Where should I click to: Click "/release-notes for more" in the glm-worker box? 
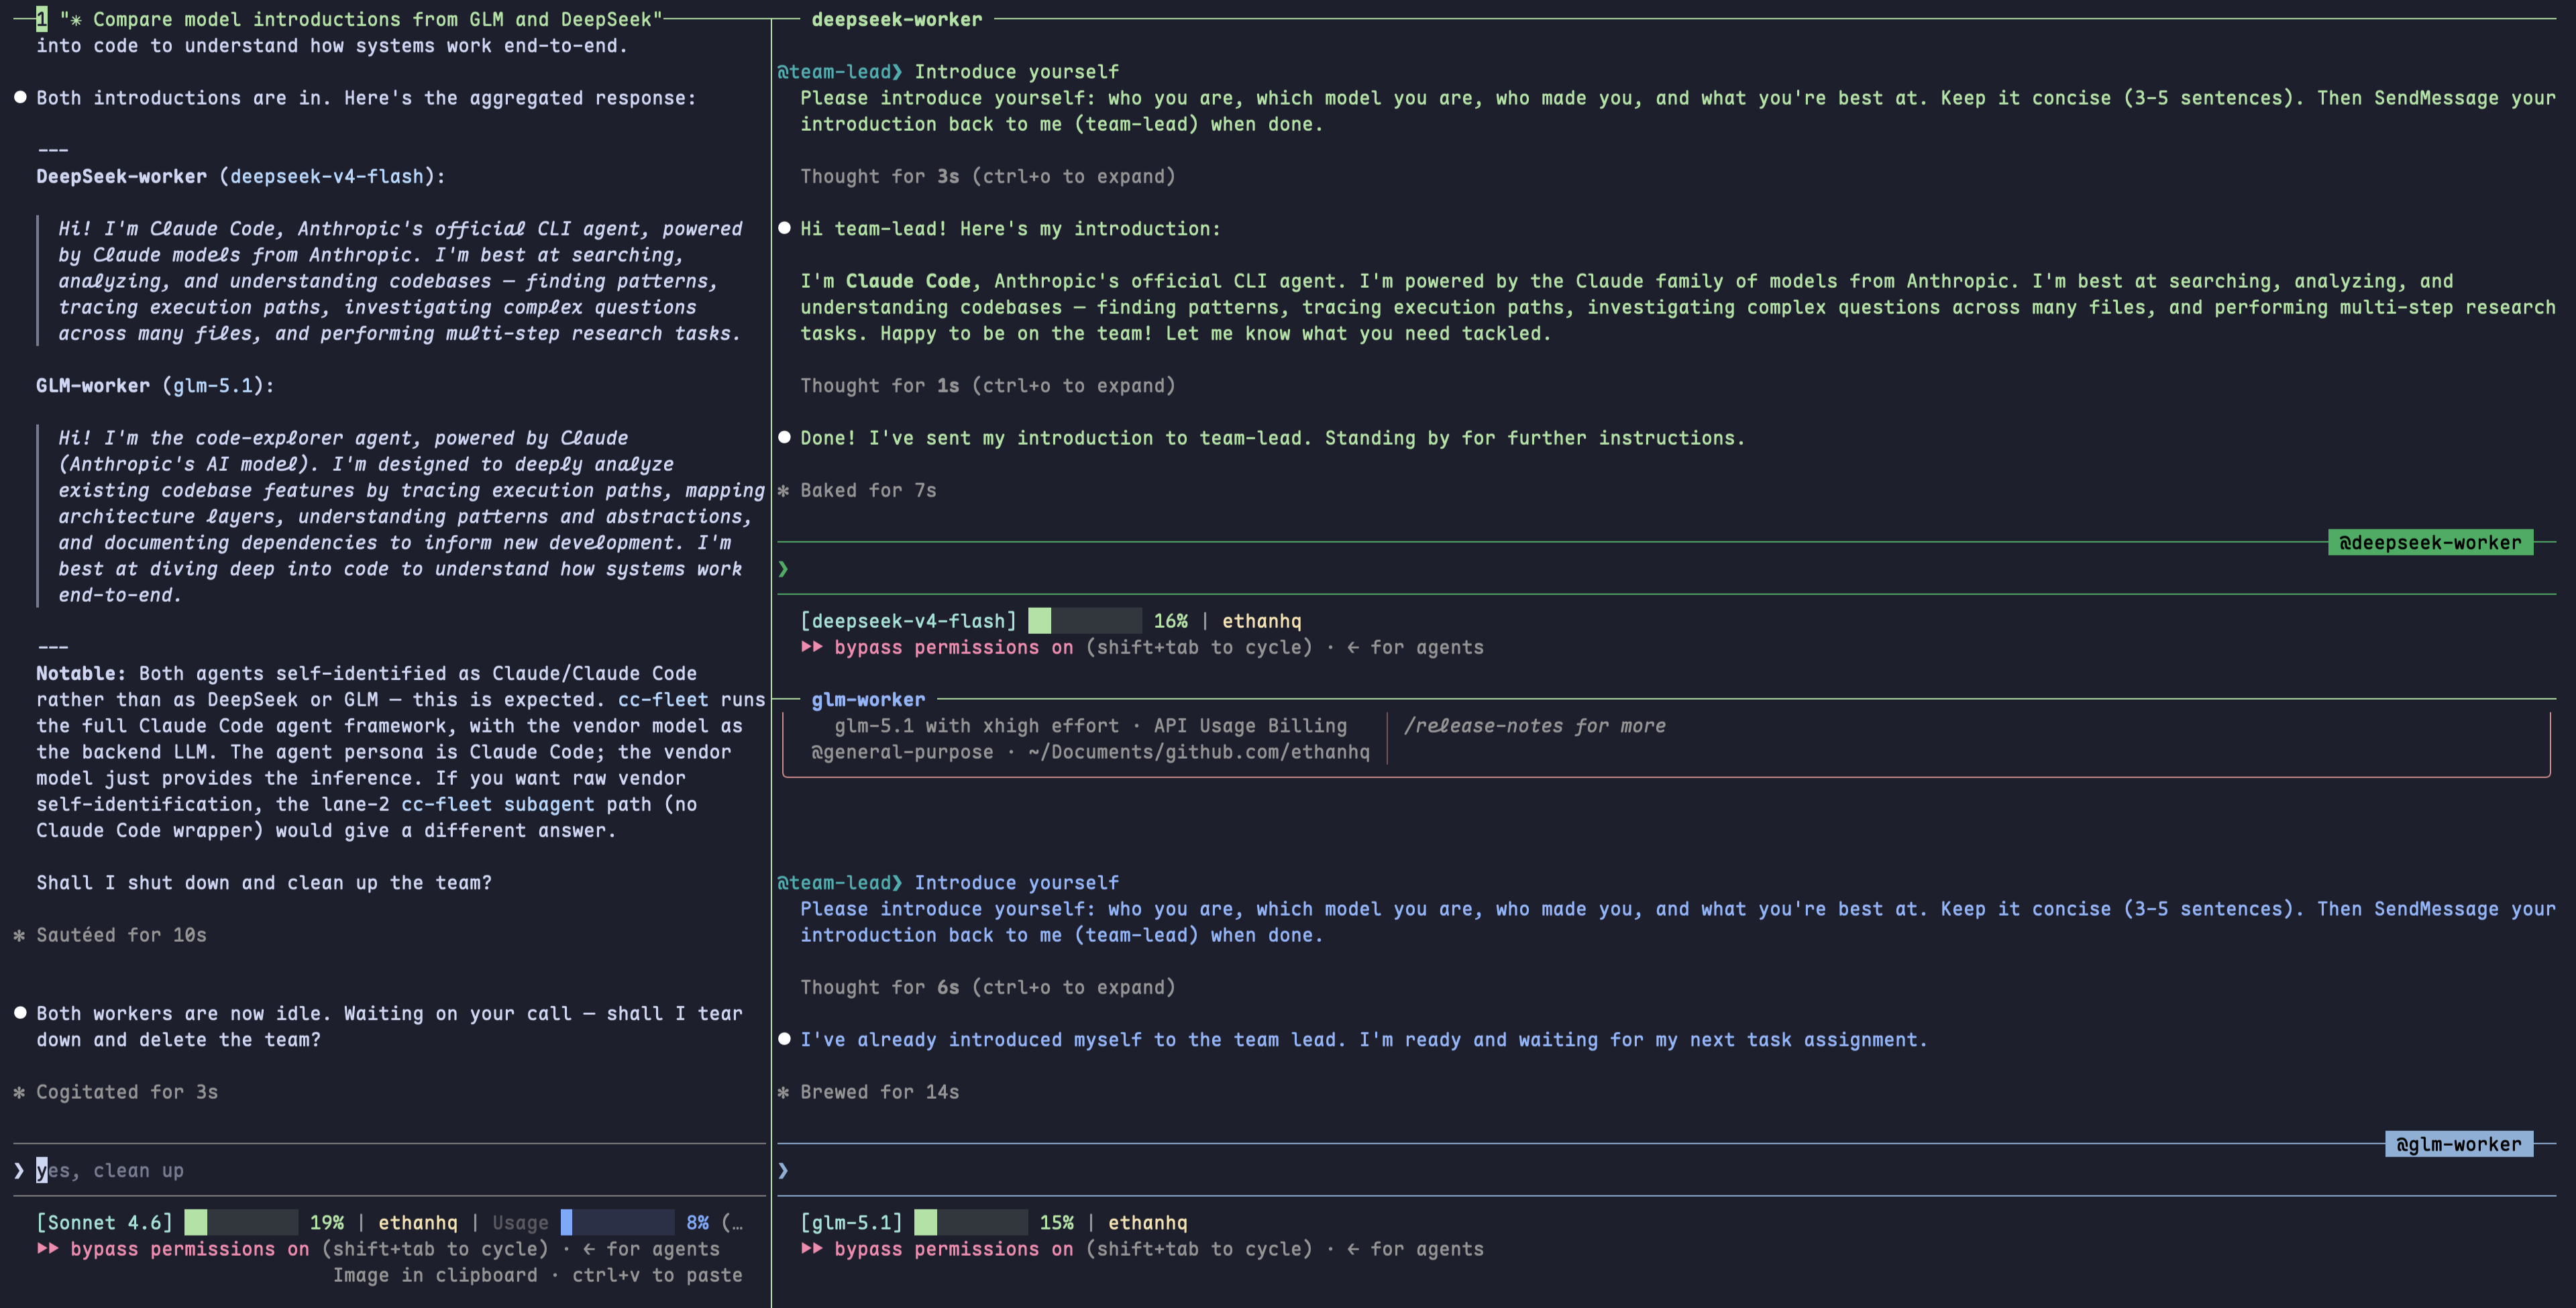tap(1534, 726)
